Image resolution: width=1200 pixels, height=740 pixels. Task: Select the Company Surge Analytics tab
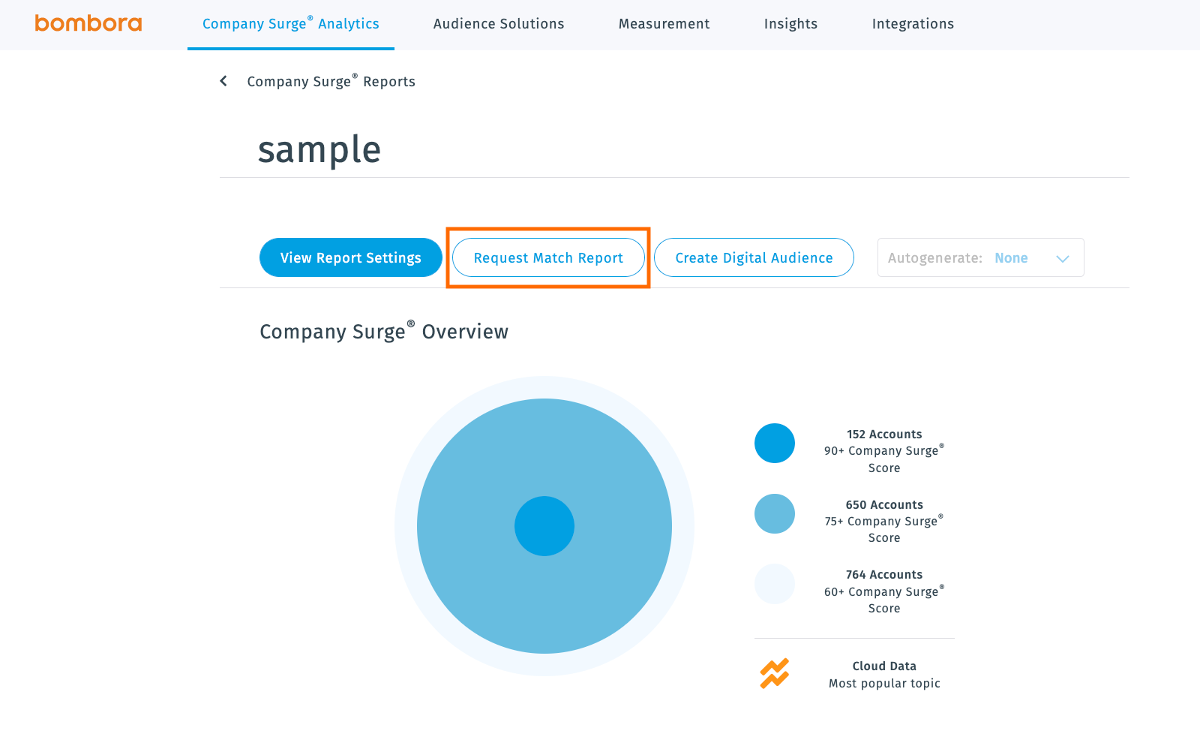pyautogui.click(x=290, y=23)
